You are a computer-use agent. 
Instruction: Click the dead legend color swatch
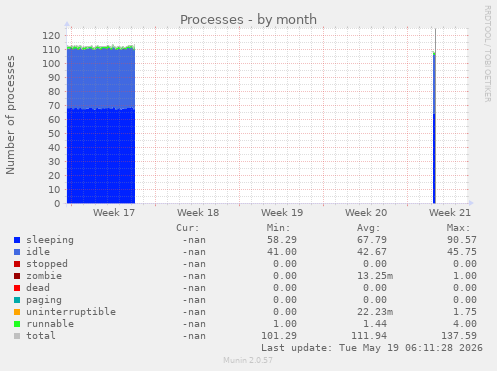[17, 288]
